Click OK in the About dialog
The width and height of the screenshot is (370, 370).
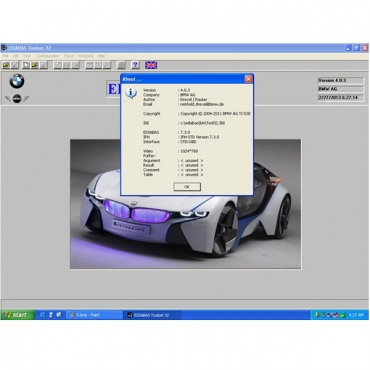point(187,187)
